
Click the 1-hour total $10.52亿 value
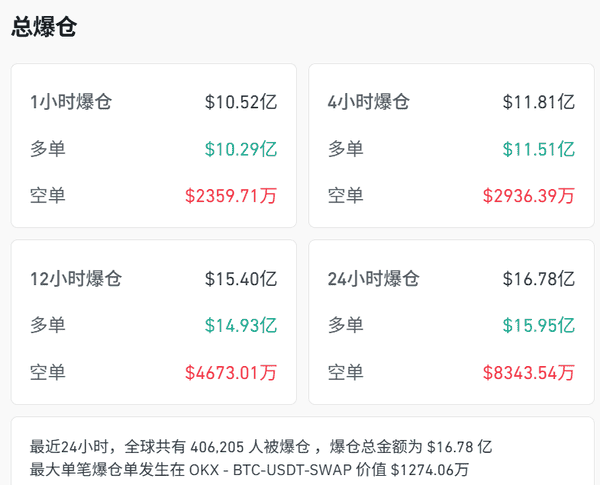[x=241, y=102]
